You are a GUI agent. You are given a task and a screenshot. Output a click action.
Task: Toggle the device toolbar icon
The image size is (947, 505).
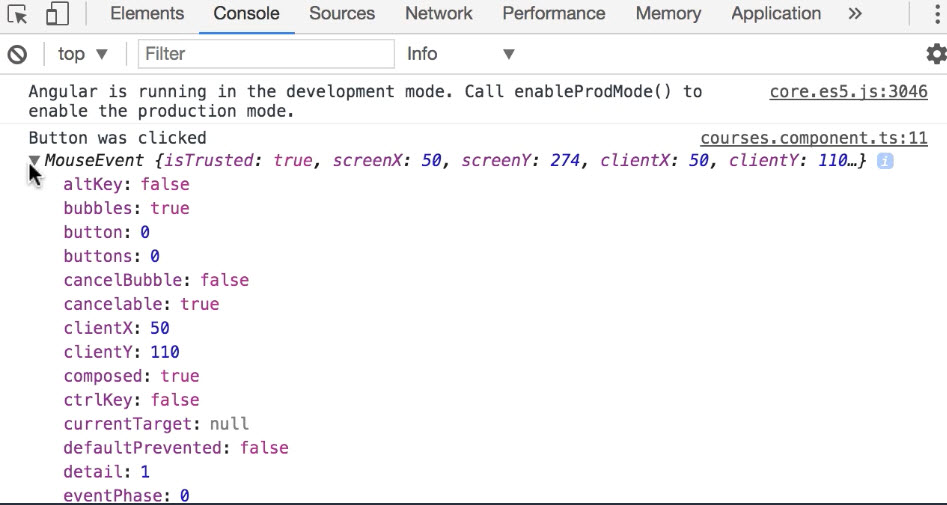[x=57, y=14]
